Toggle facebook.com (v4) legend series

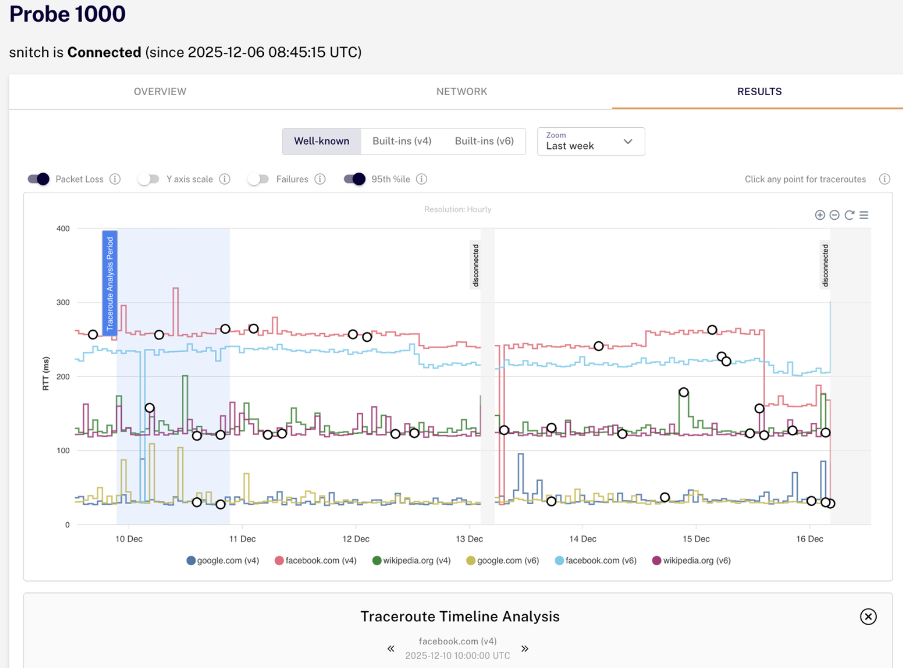pos(315,561)
